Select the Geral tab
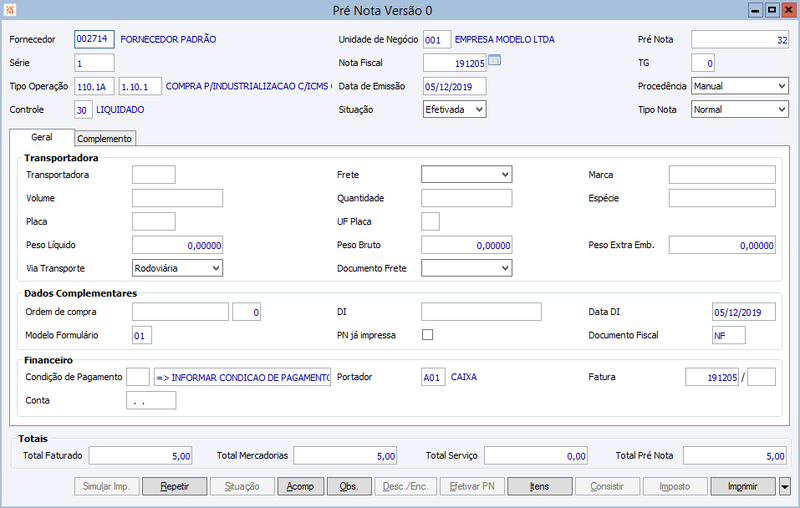 (42, 137)
